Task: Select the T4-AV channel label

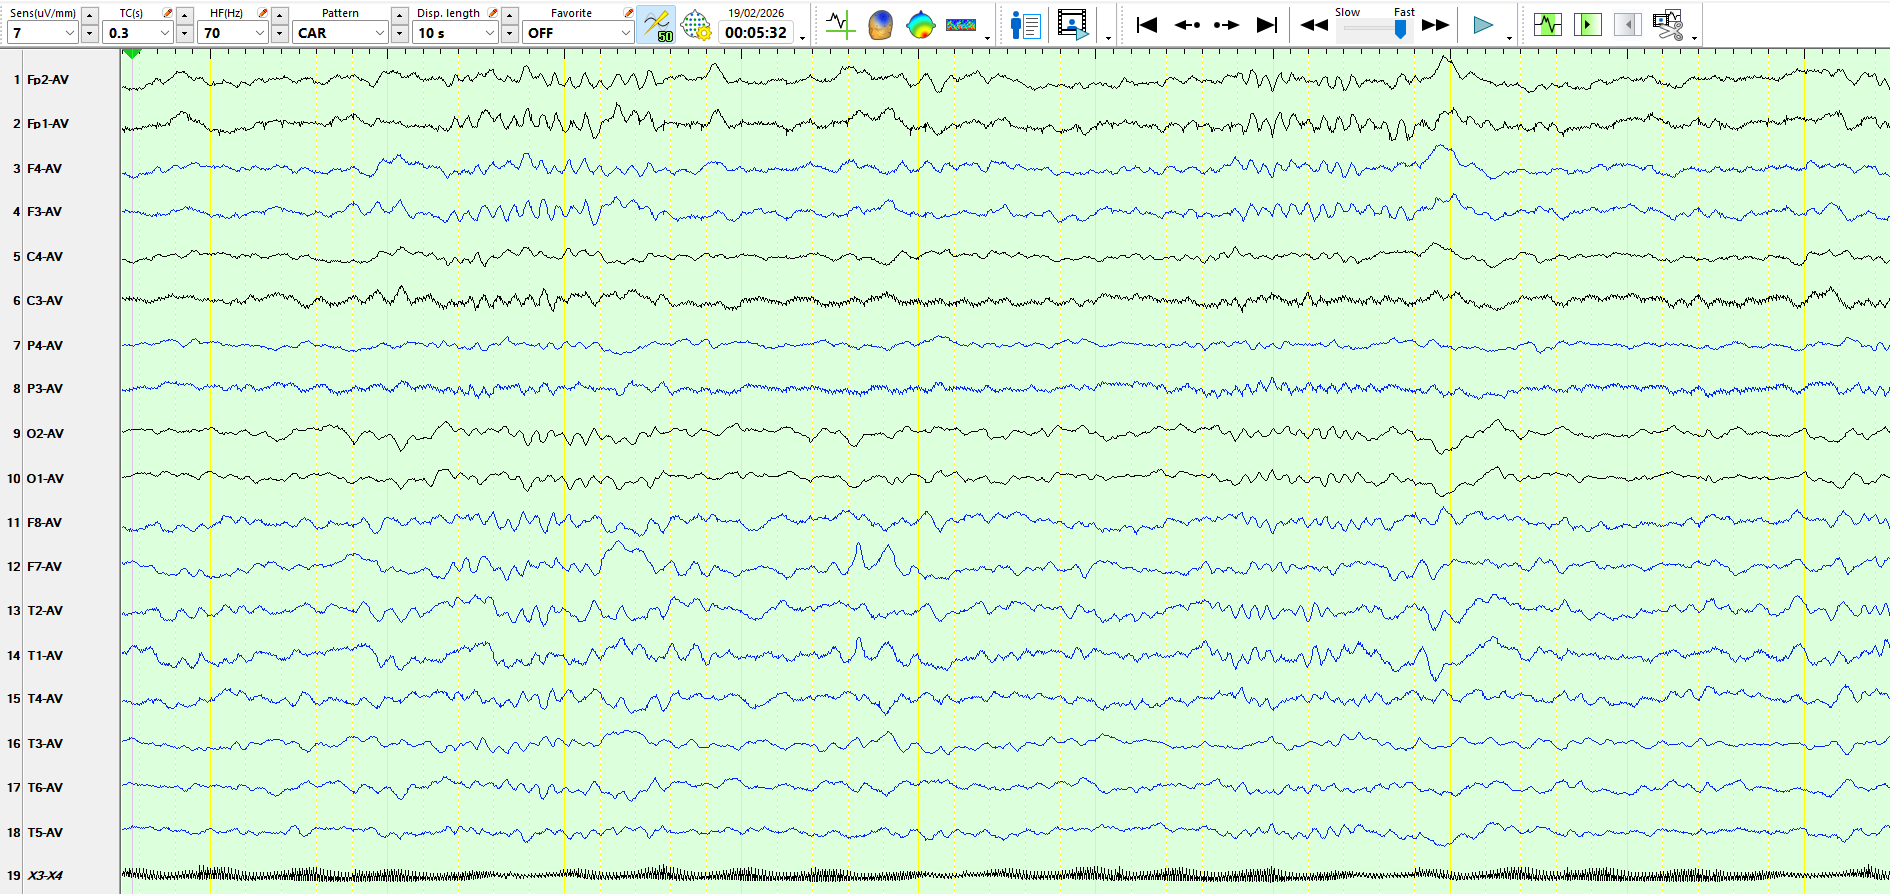Action: point(45,699)
